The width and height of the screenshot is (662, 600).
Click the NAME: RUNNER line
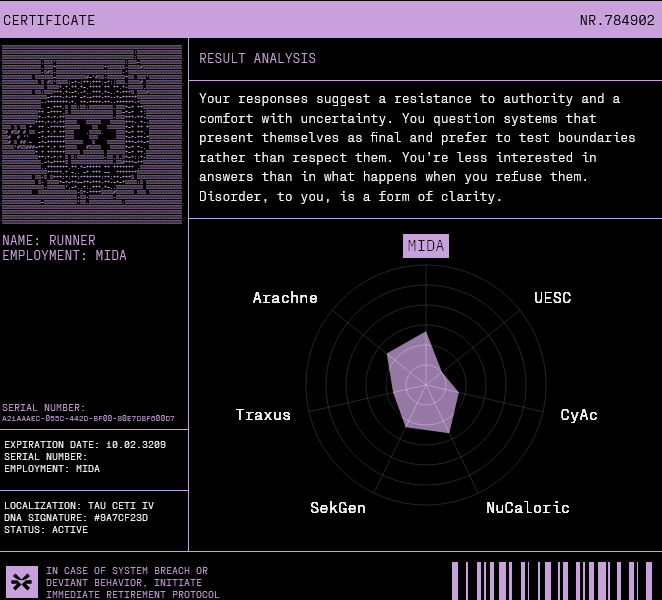click(x=49, y=240)
